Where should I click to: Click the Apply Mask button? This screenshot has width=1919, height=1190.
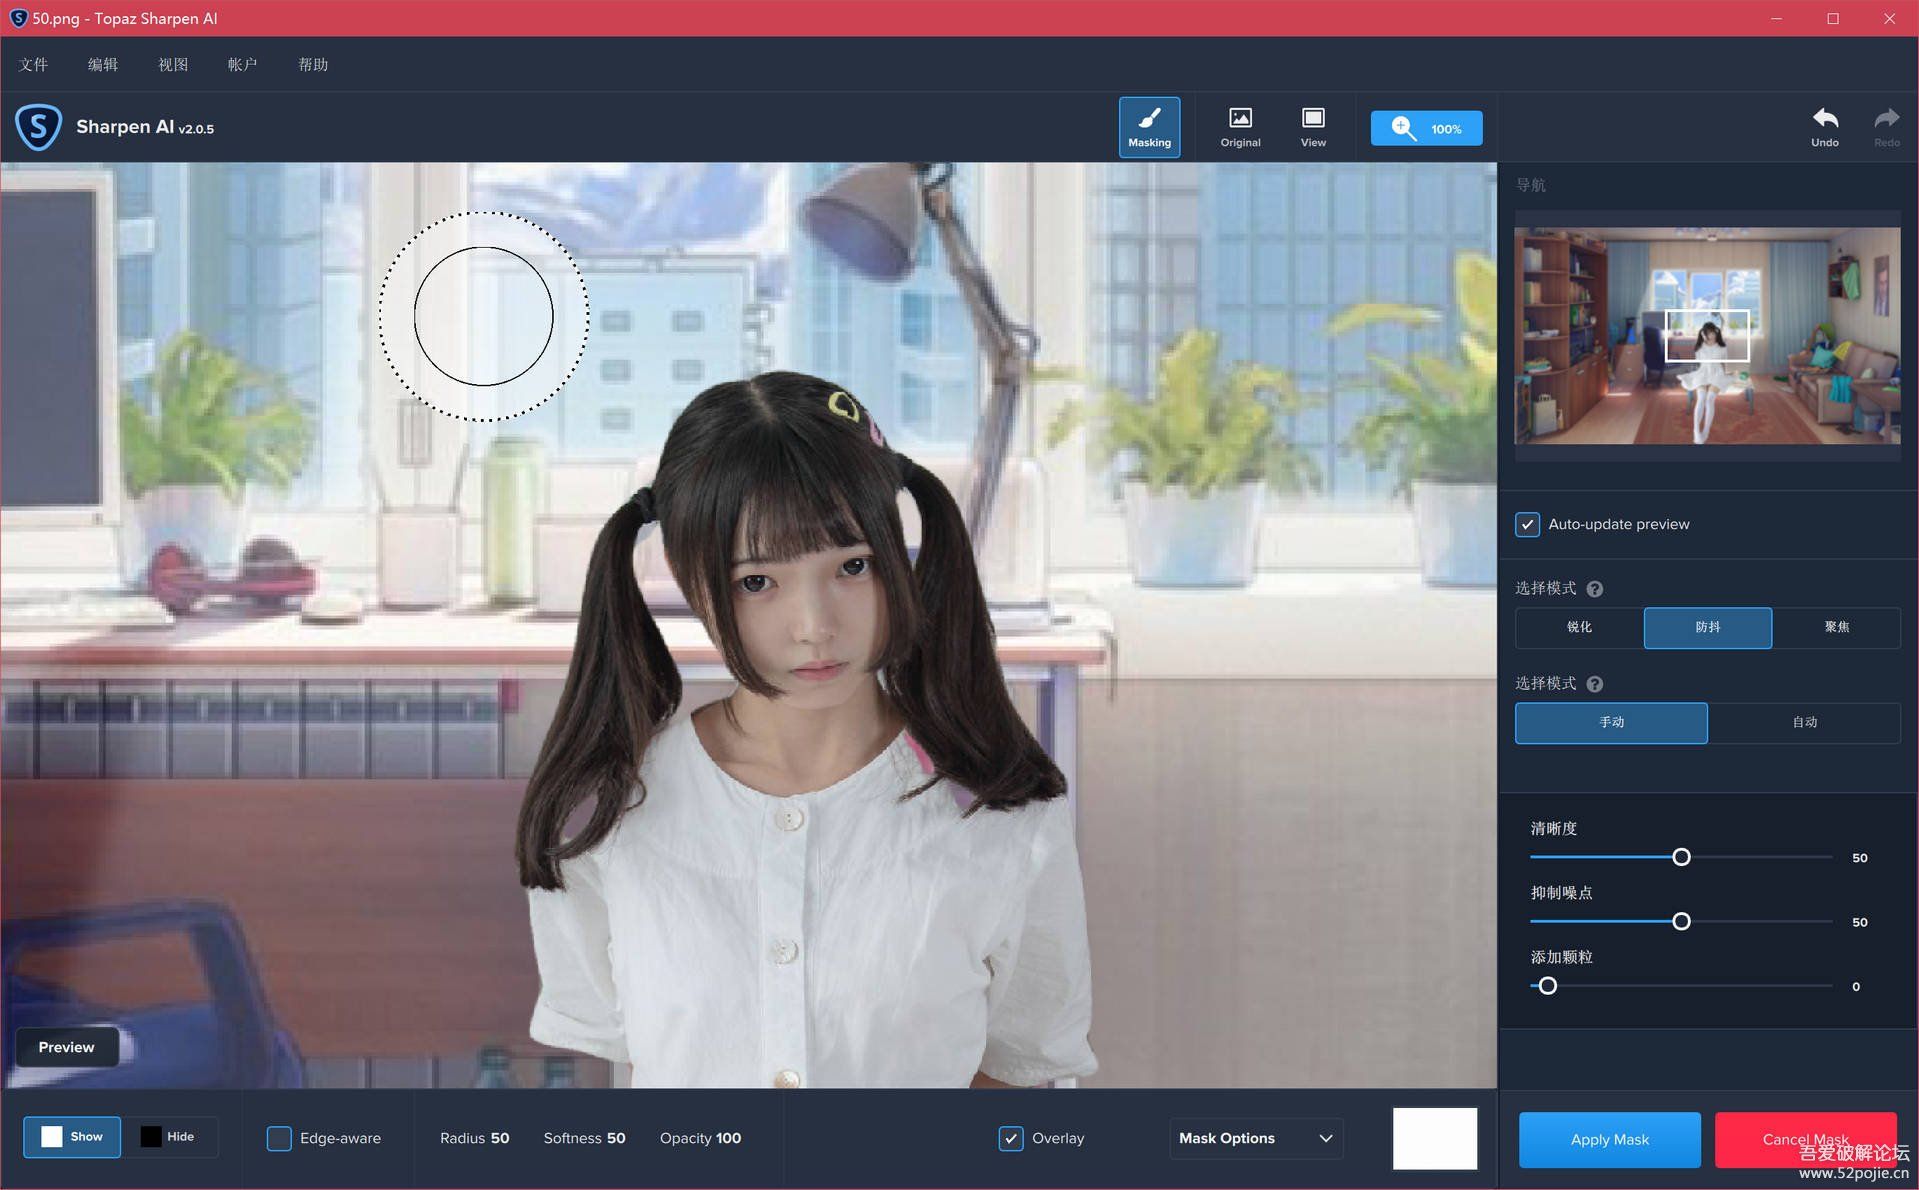(1609, 1139)
